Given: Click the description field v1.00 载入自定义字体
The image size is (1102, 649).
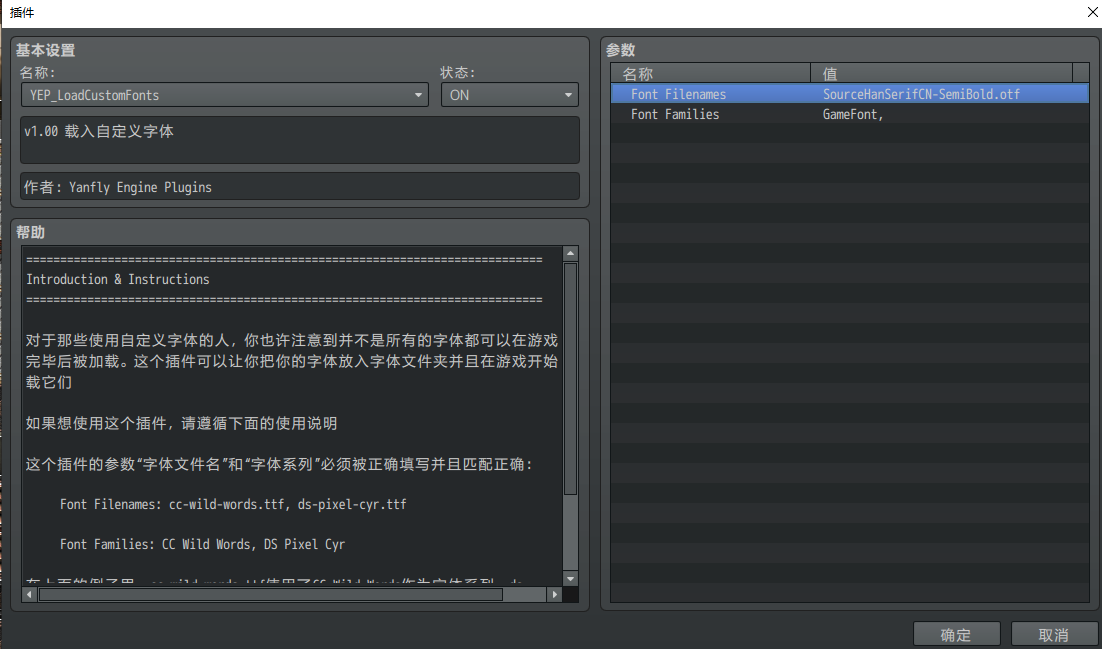Looking at the screenshot, I should [x=300, y=140].
